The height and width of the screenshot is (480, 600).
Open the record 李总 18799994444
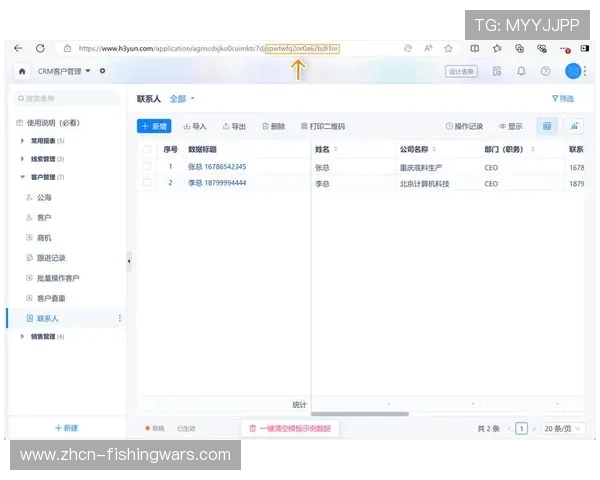click(217, 183)
